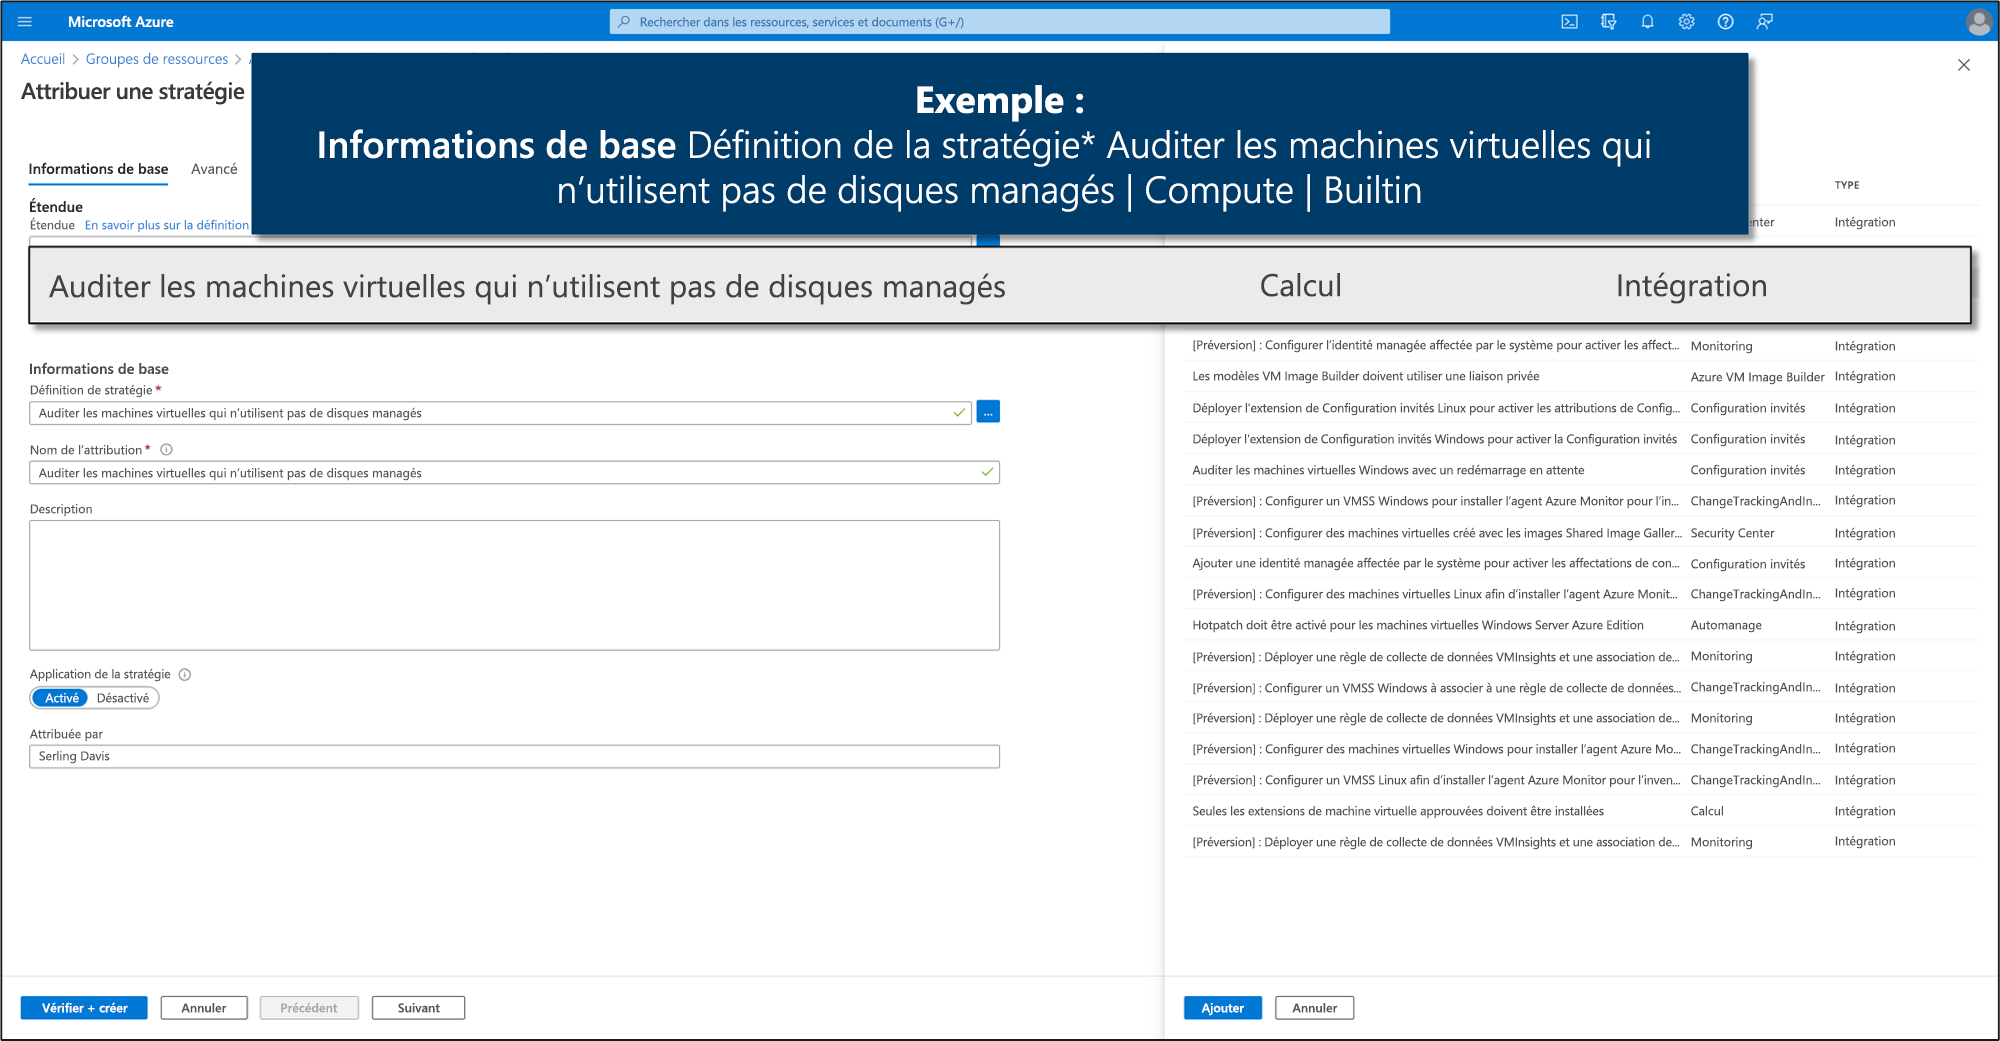Screen dimensions: 2000x1041
Task: Close the policy definitions panel
Action: click(1963, 65)
